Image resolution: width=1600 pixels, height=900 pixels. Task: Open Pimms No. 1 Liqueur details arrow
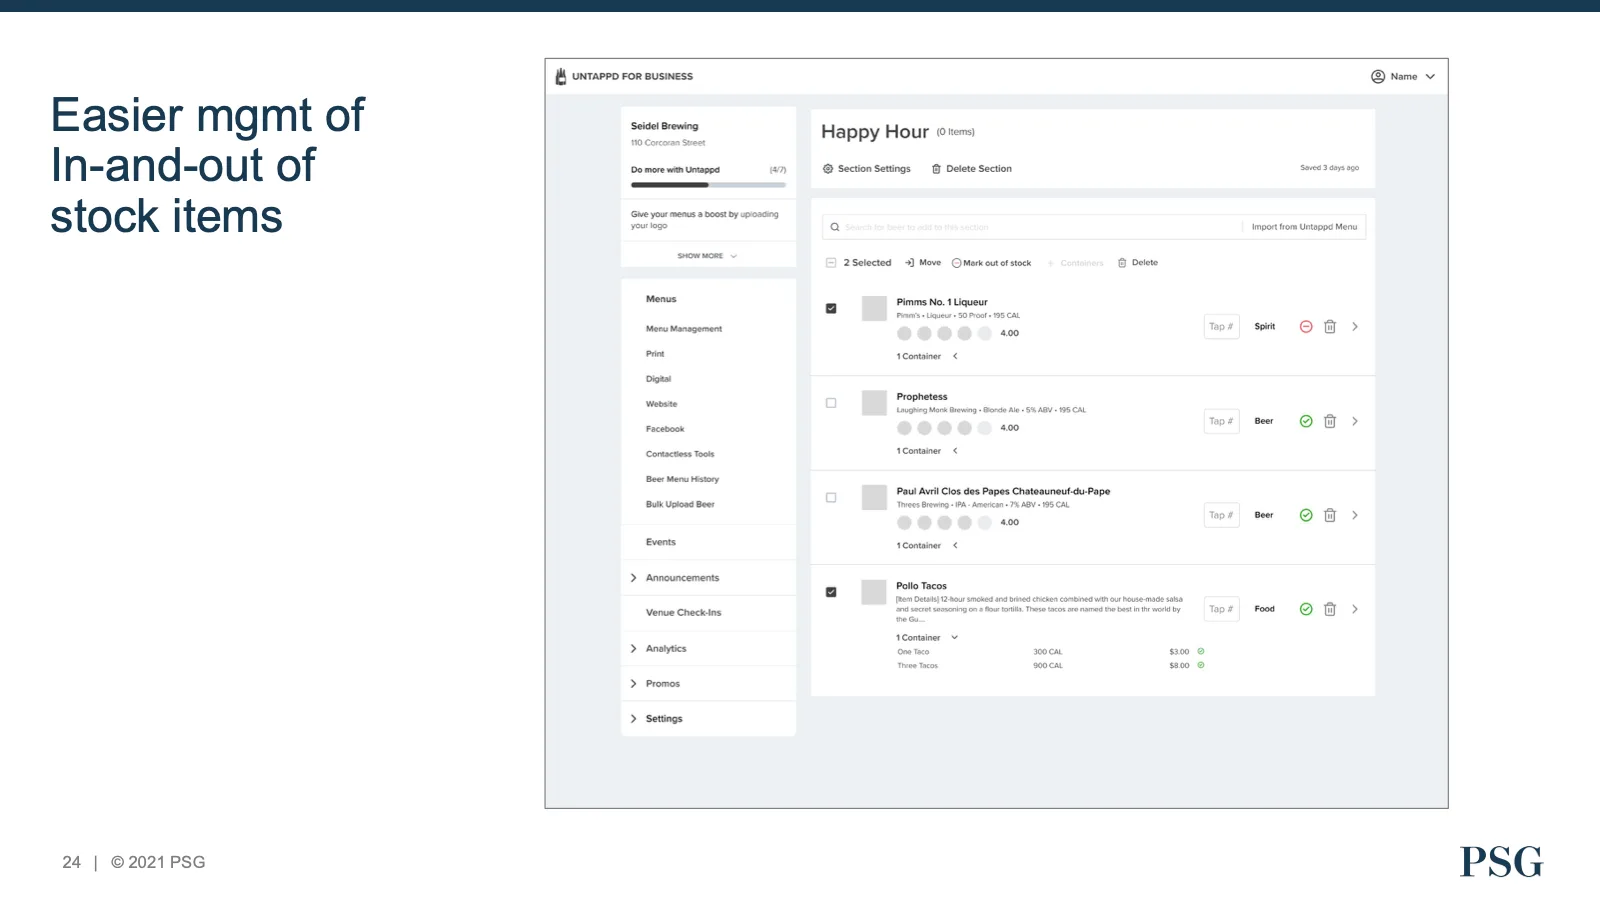point(1355,327)
